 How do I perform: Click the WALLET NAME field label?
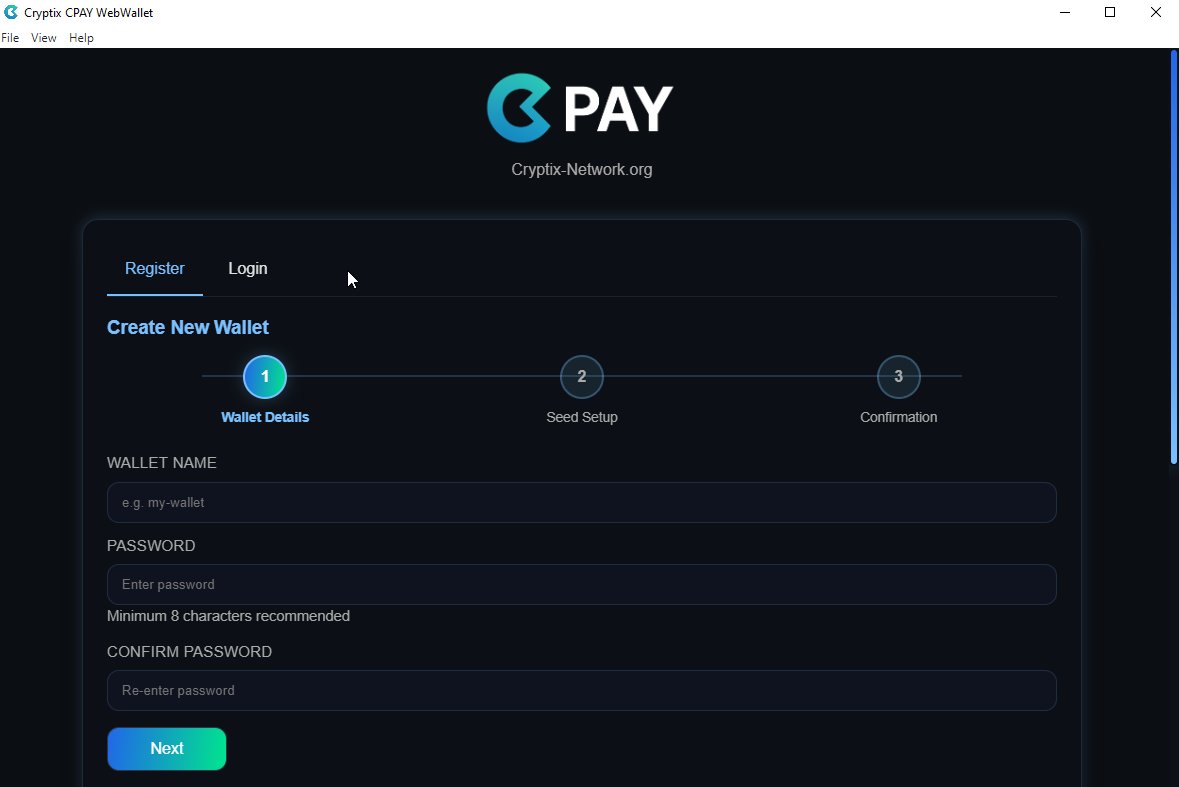[x=162, y=463]
